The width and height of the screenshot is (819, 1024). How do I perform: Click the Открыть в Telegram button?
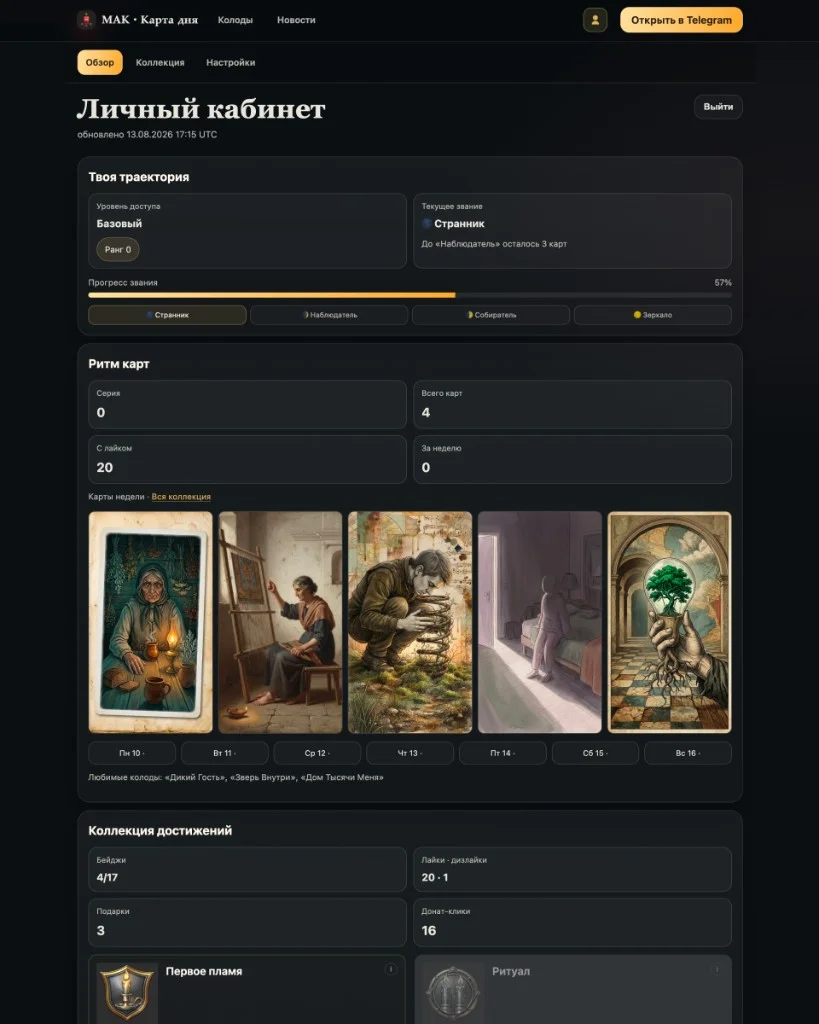[x=681, y=20]
